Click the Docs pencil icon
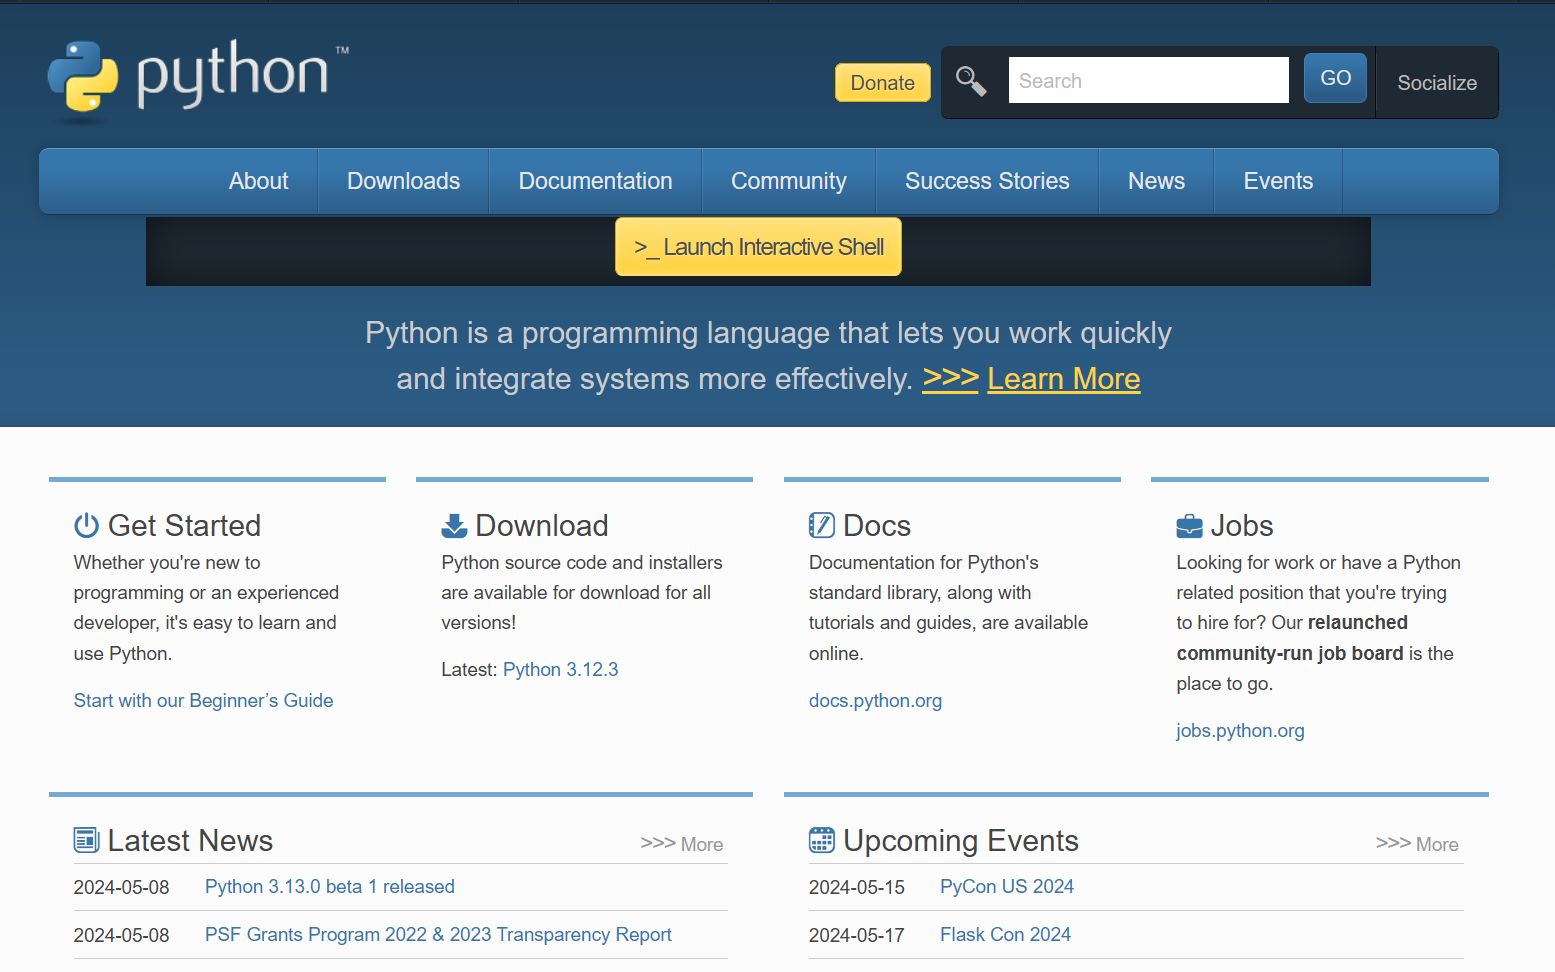 coord(820,524)
